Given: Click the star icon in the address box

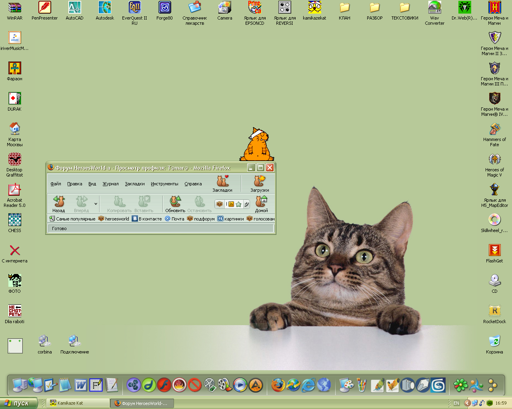Looking at the screenshot, I should coord(238,204).
